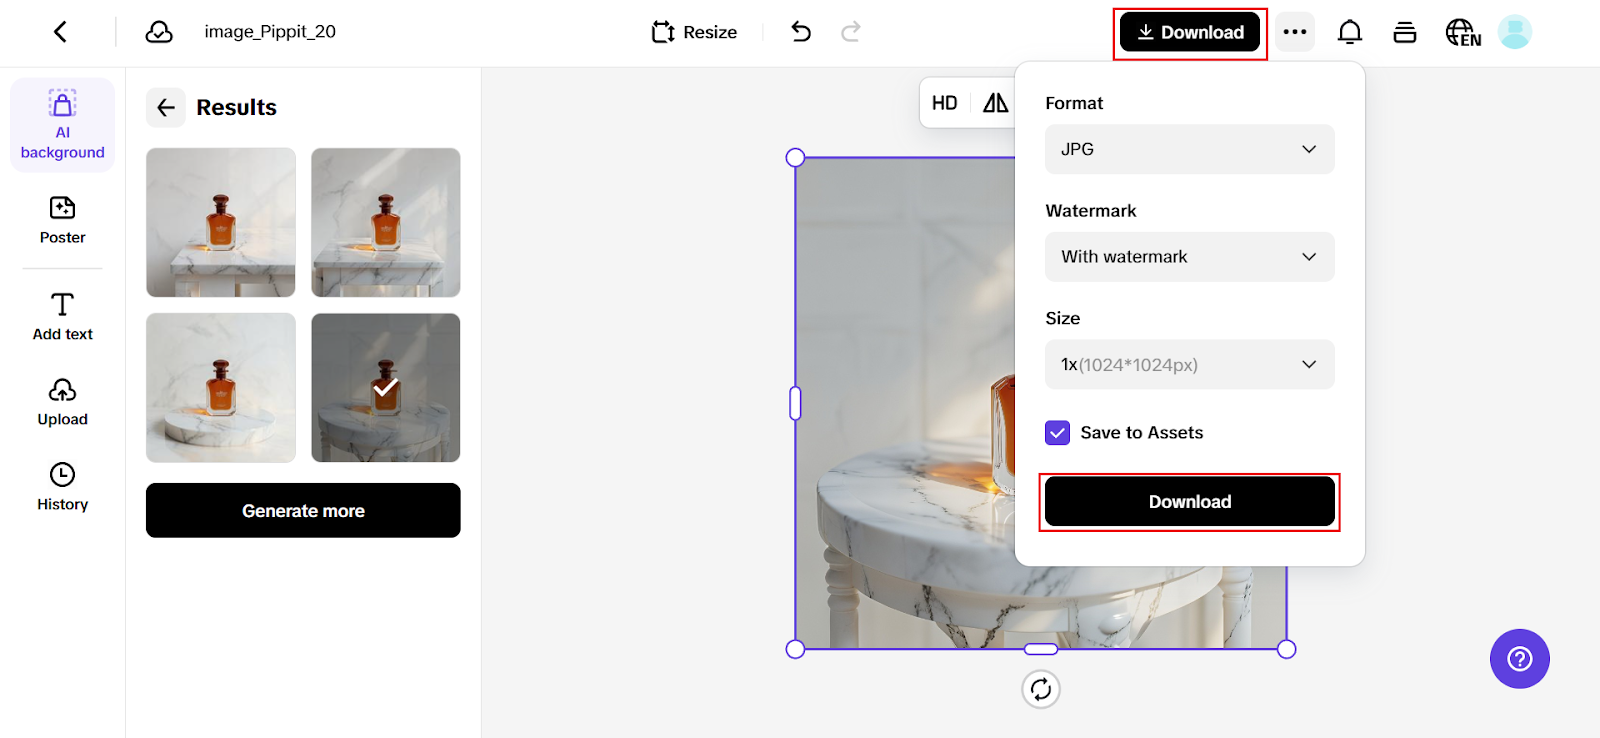Open the help question mark button
Viewport: 1600px width, 738px height.
click(x=1520, y=659)
